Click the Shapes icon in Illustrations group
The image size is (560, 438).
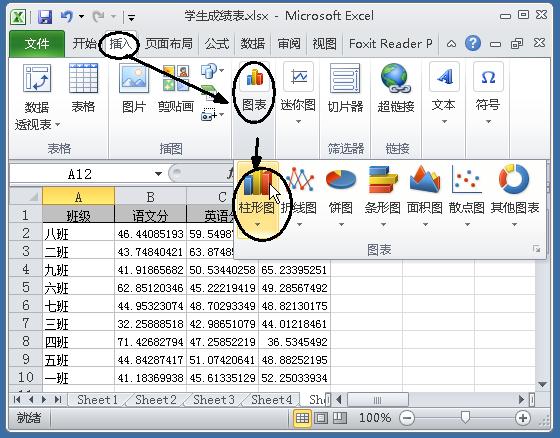pyautogui.click(x=209, y=71)
